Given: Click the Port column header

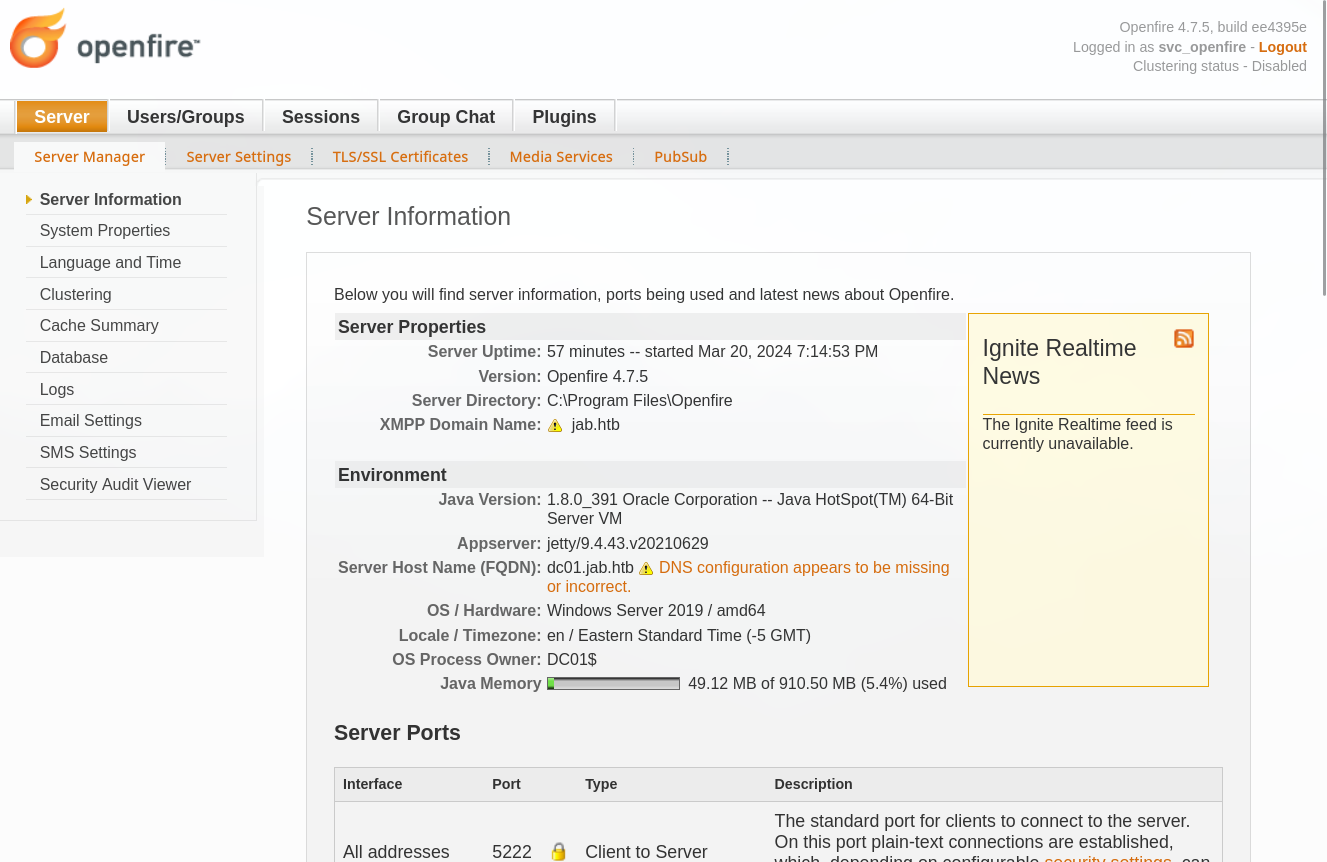Looking at the screenshot, I should (x=506, y=784).
